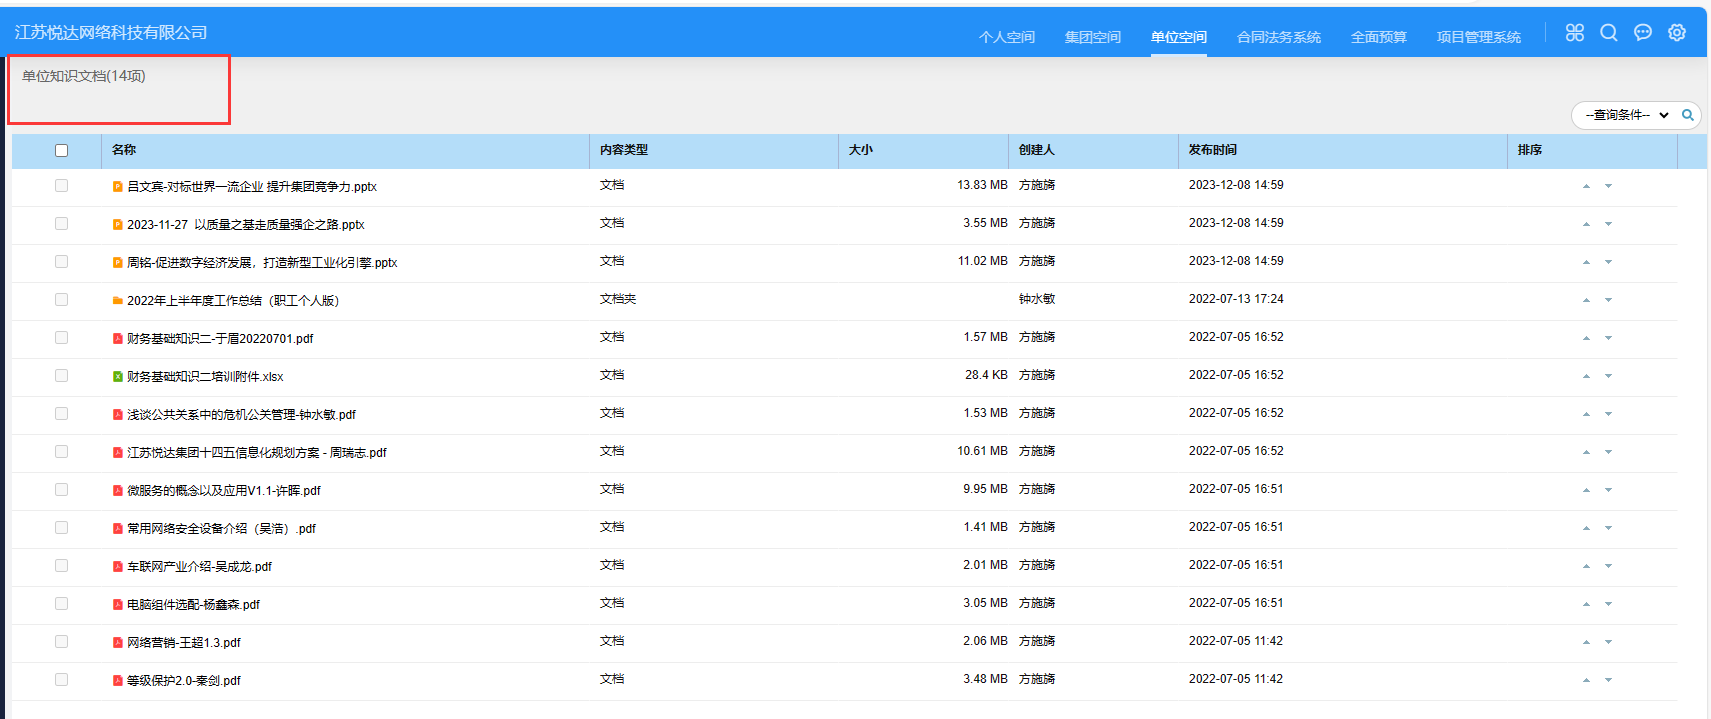Open the messages chat bubble icon
This screenshot has height=719, width=1711.
click(x=1642, y=33)
